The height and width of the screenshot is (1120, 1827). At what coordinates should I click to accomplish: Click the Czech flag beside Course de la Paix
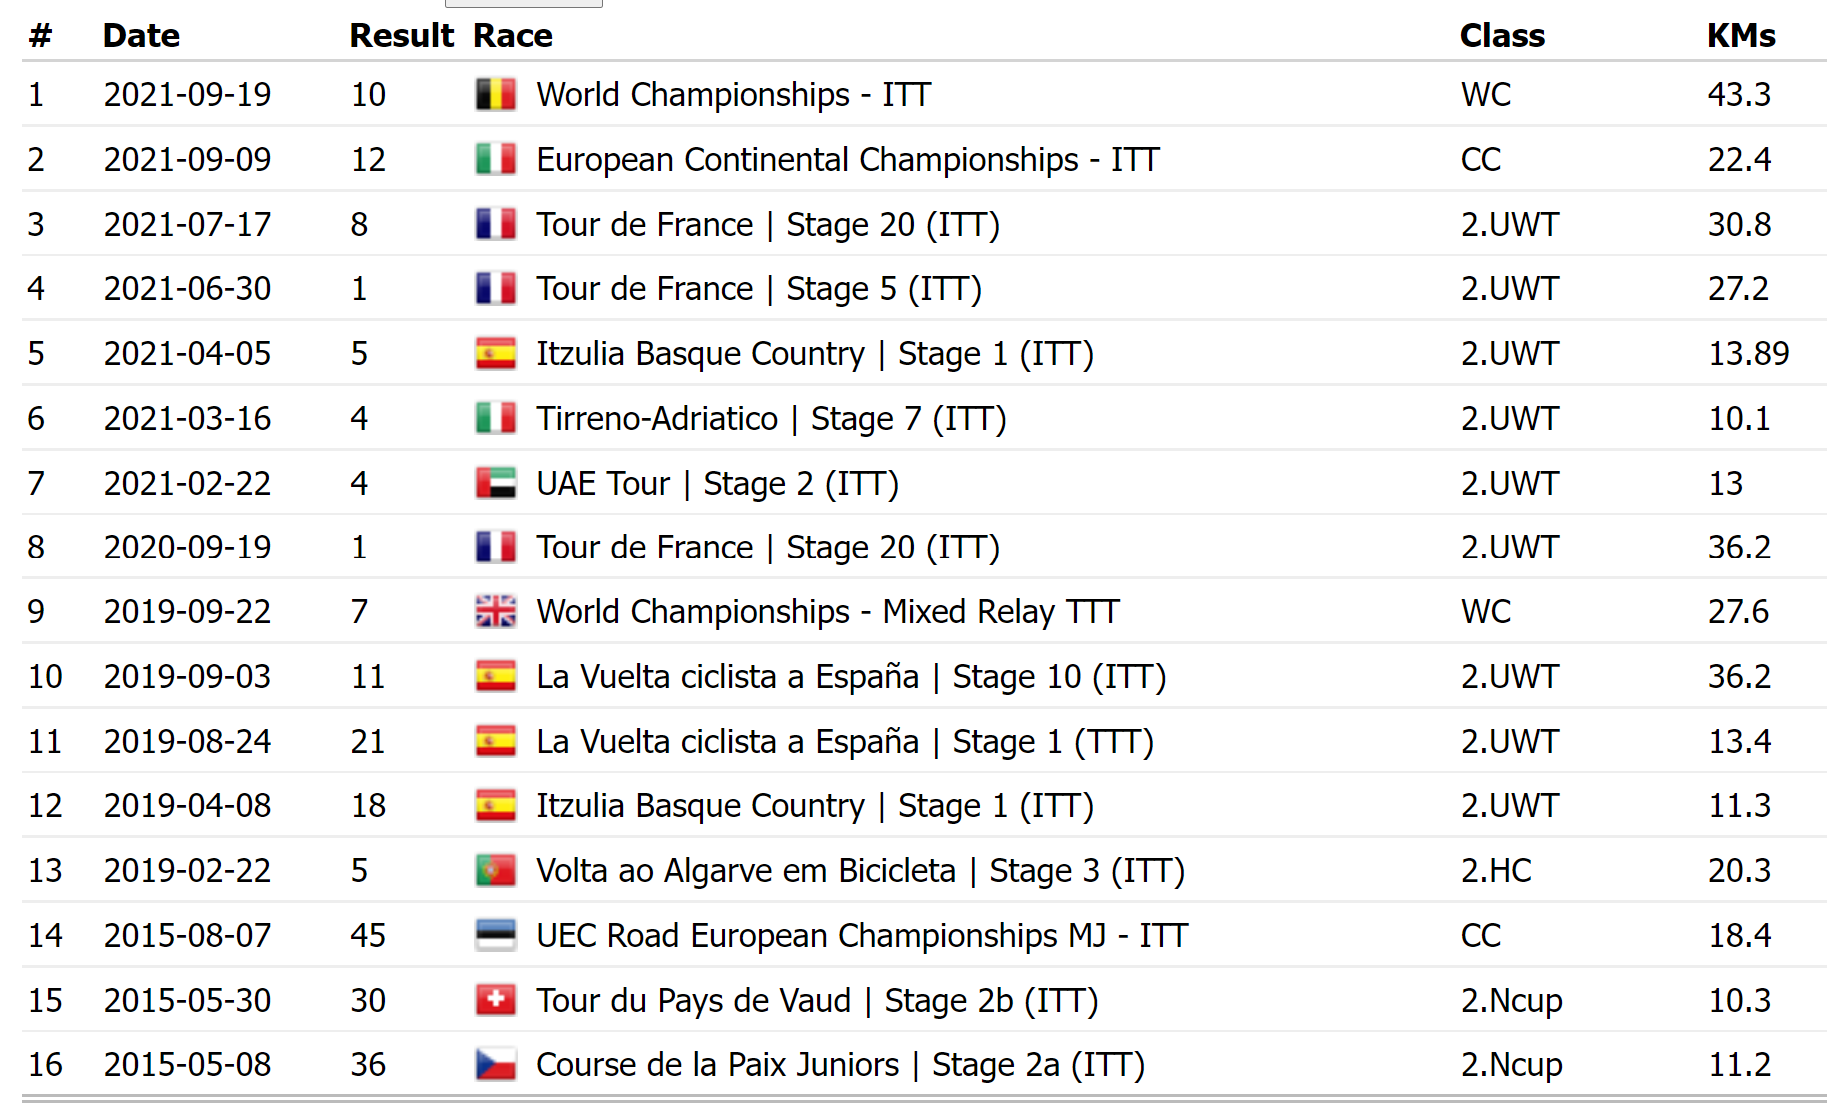pos(495,1065)
